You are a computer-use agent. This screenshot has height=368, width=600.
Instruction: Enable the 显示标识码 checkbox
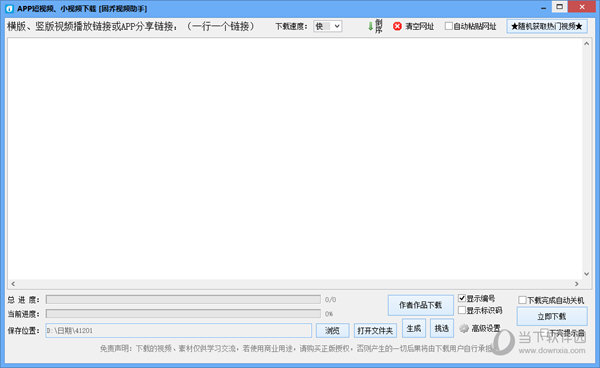(x=462, y=310)
